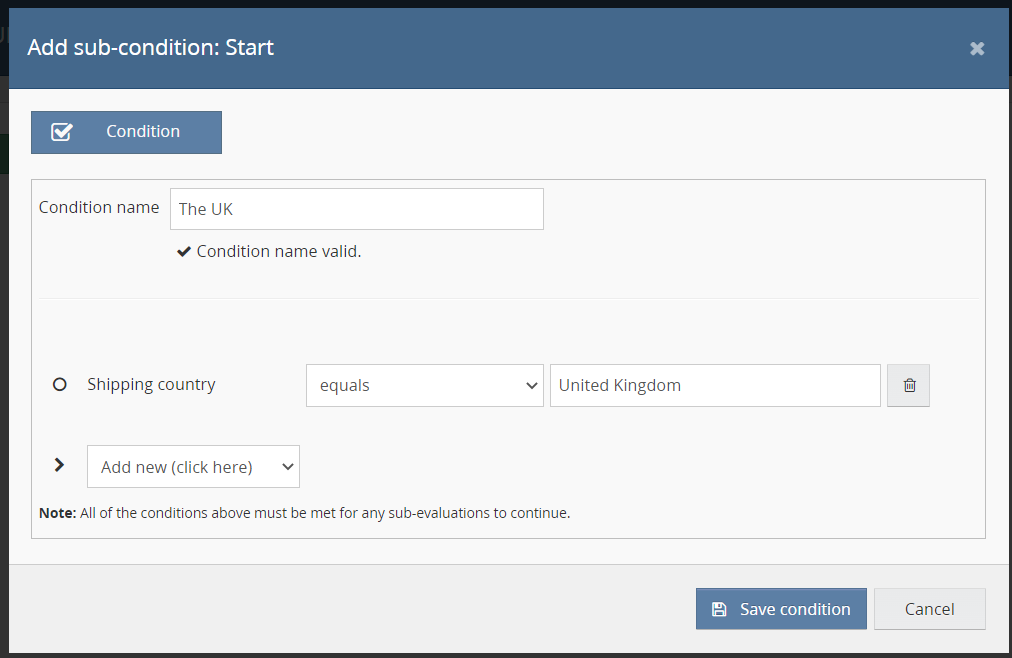Click into the United Kingdom value field
The width and height of the screenshot is (1012, 658).
pos(714,385)
